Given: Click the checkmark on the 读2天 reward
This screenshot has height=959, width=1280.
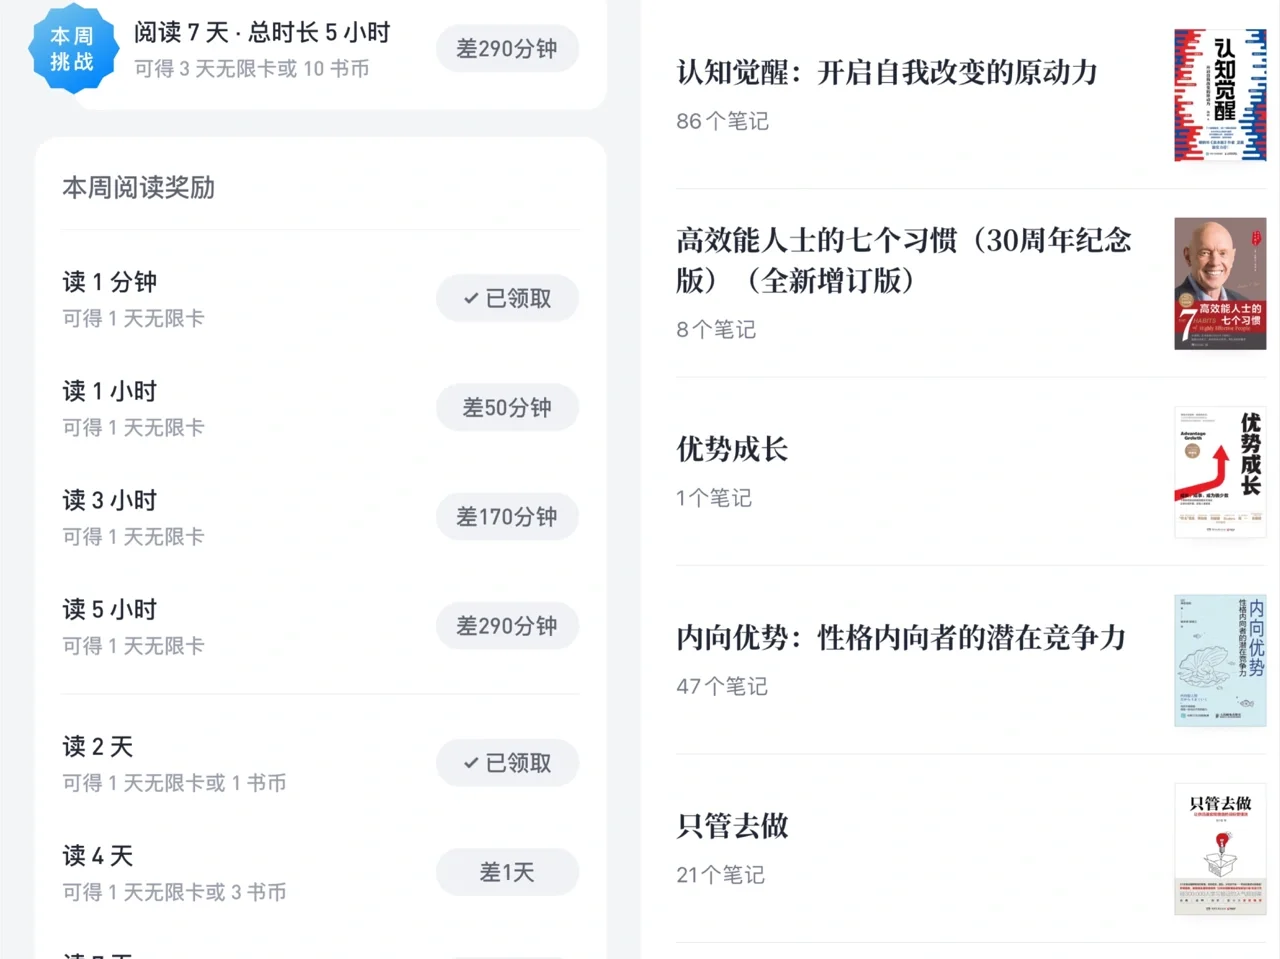Looking at the screenshot, I should tap(470, 762).
